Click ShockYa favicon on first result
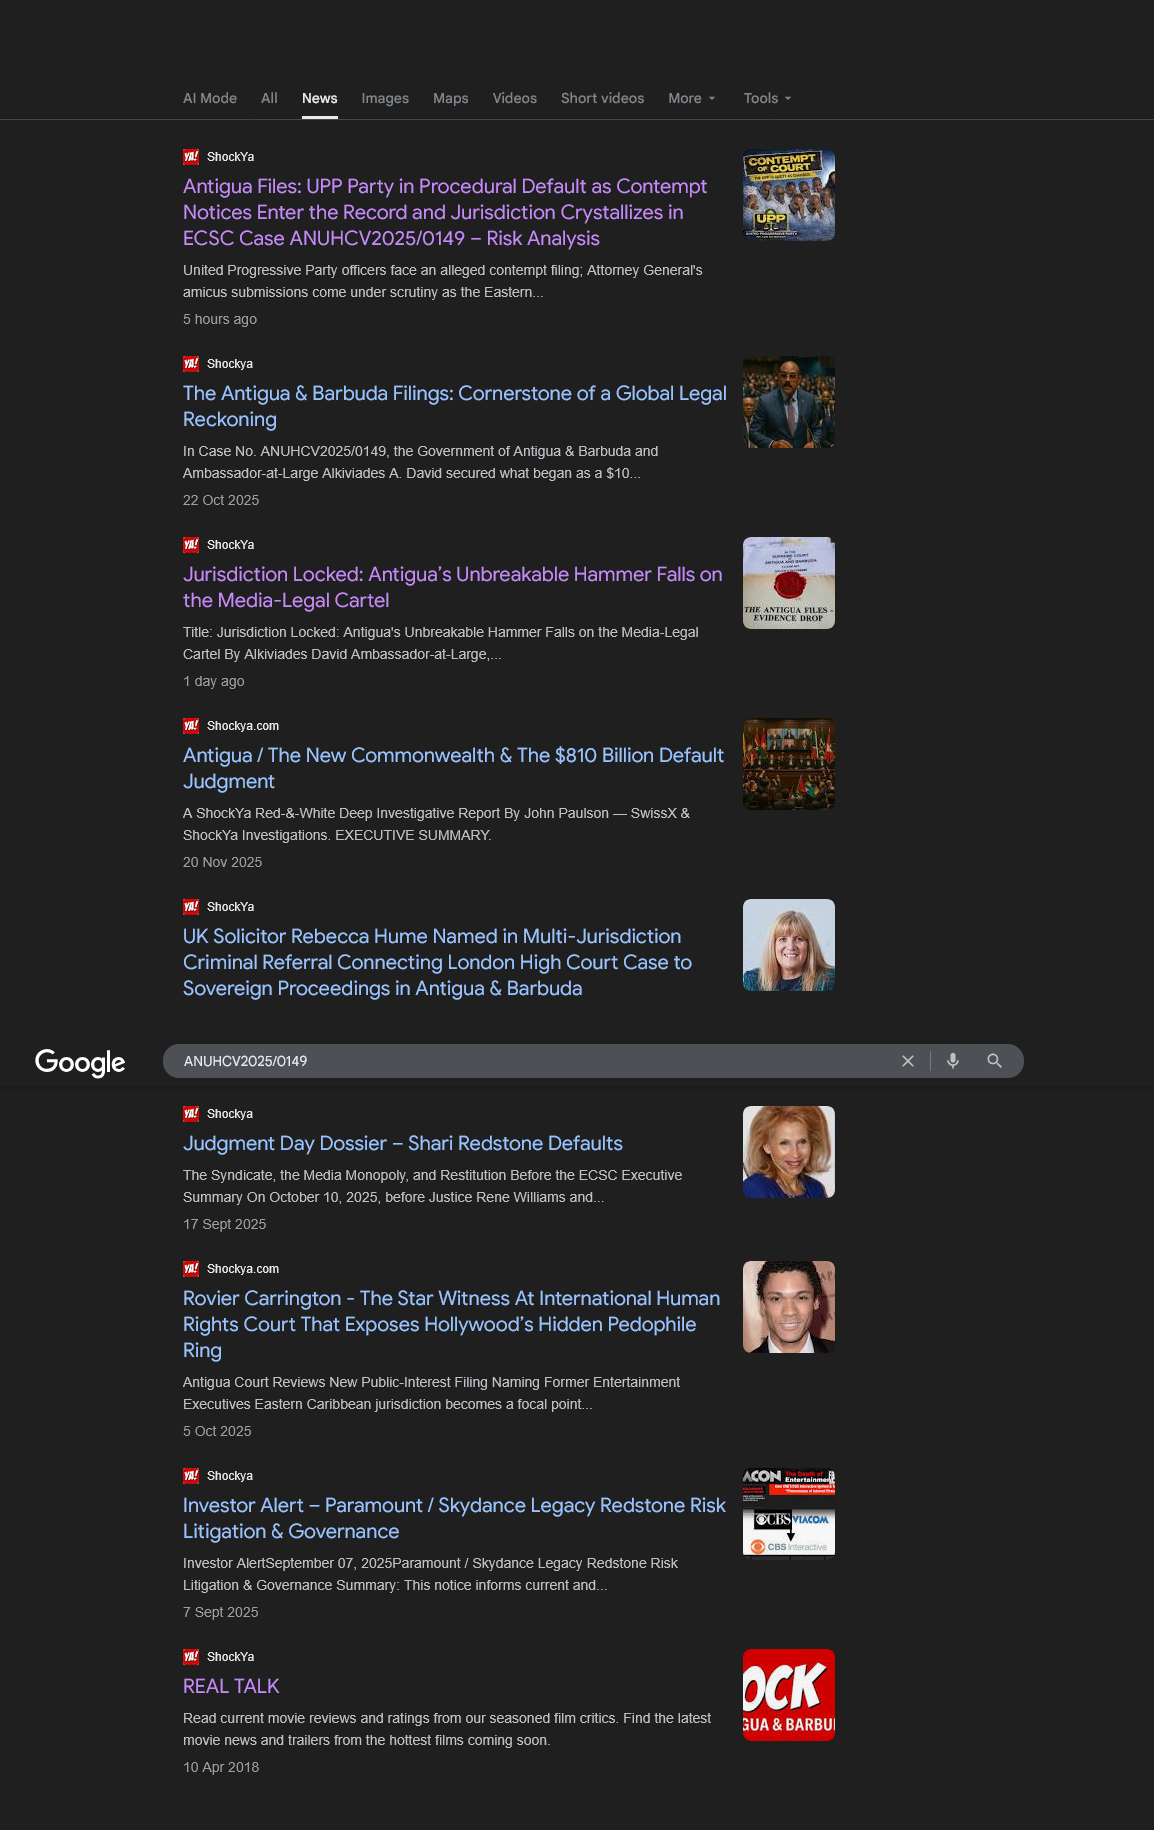Image resolution: width=1154 pixels, height=1830 pixels. (x=191, y=157)
